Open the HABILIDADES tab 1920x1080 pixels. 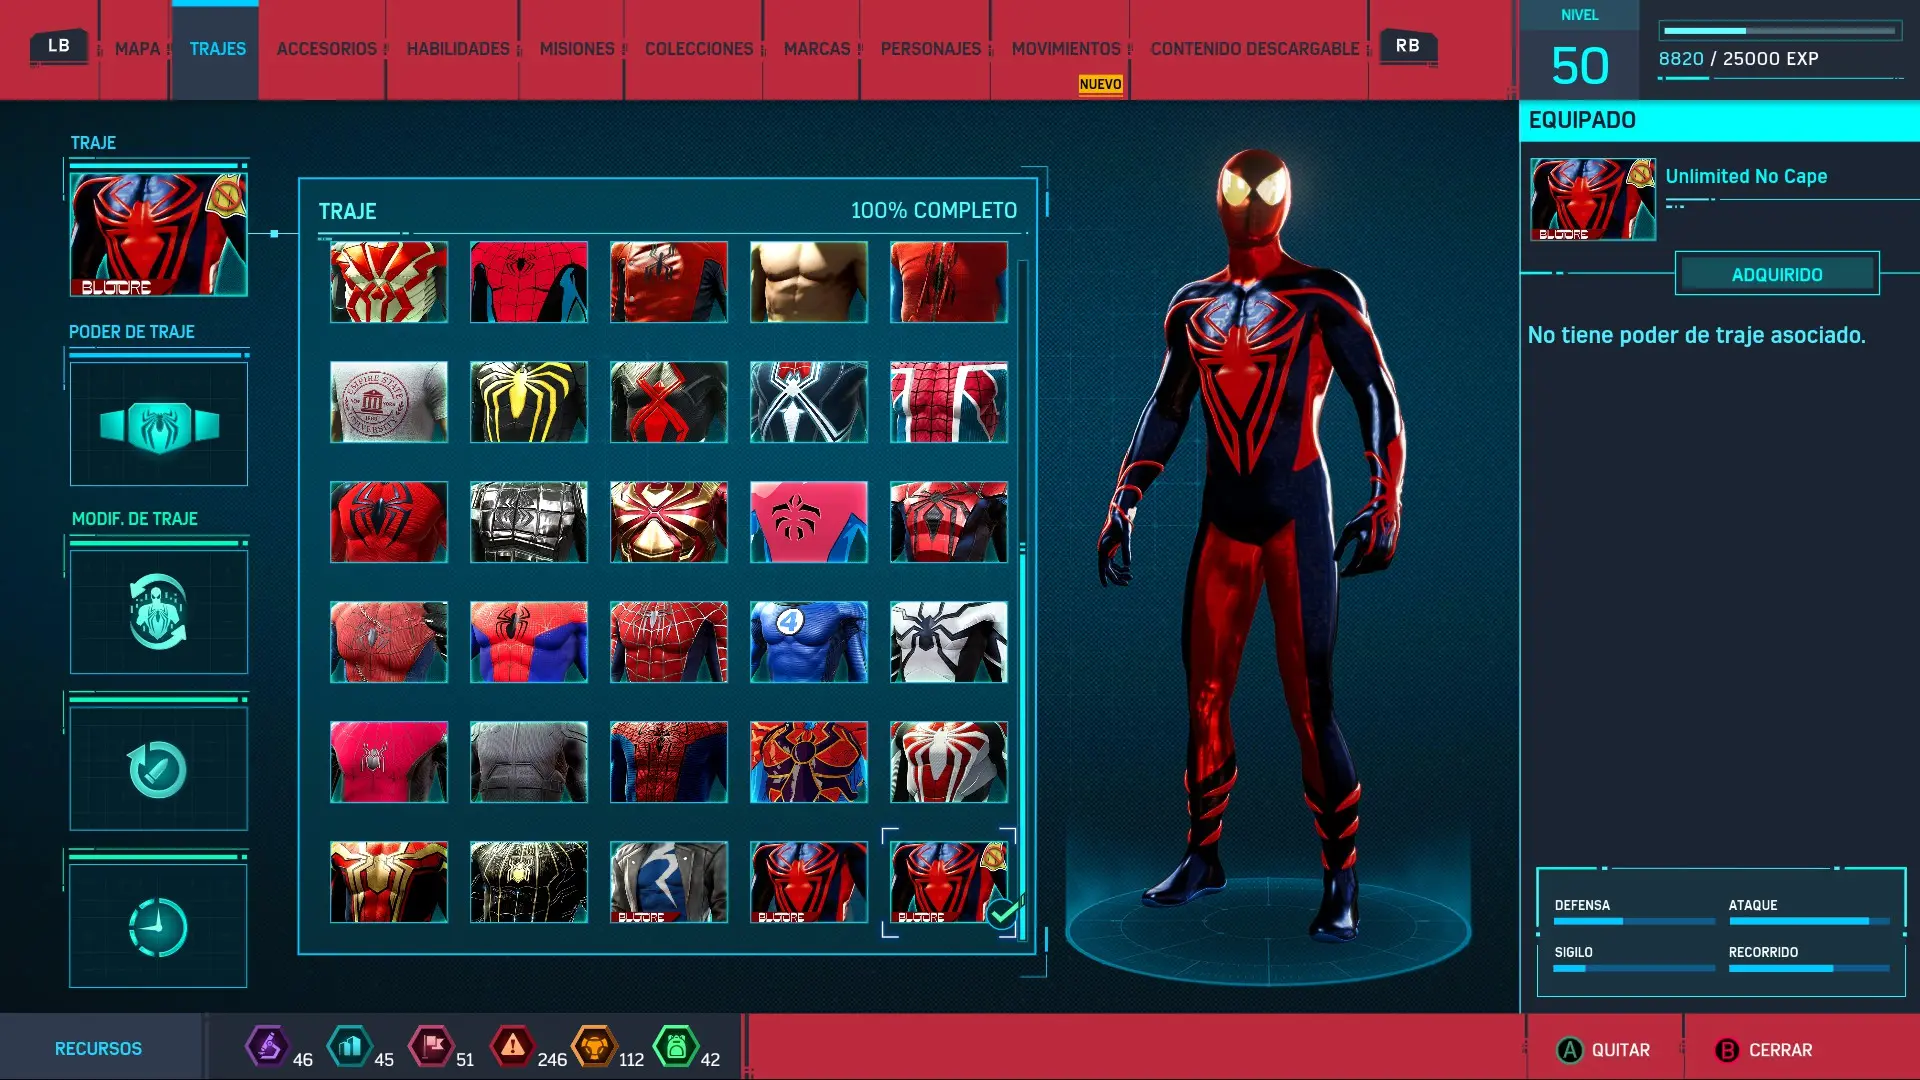tap(458, 49)
